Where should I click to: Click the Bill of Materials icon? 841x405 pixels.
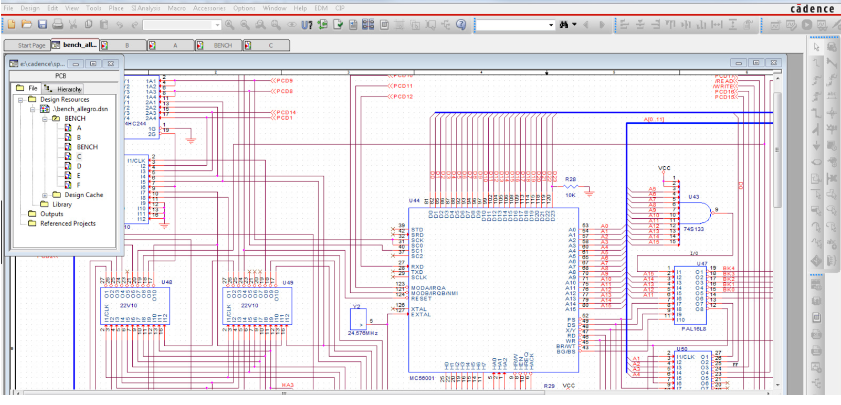click(385, 25)
